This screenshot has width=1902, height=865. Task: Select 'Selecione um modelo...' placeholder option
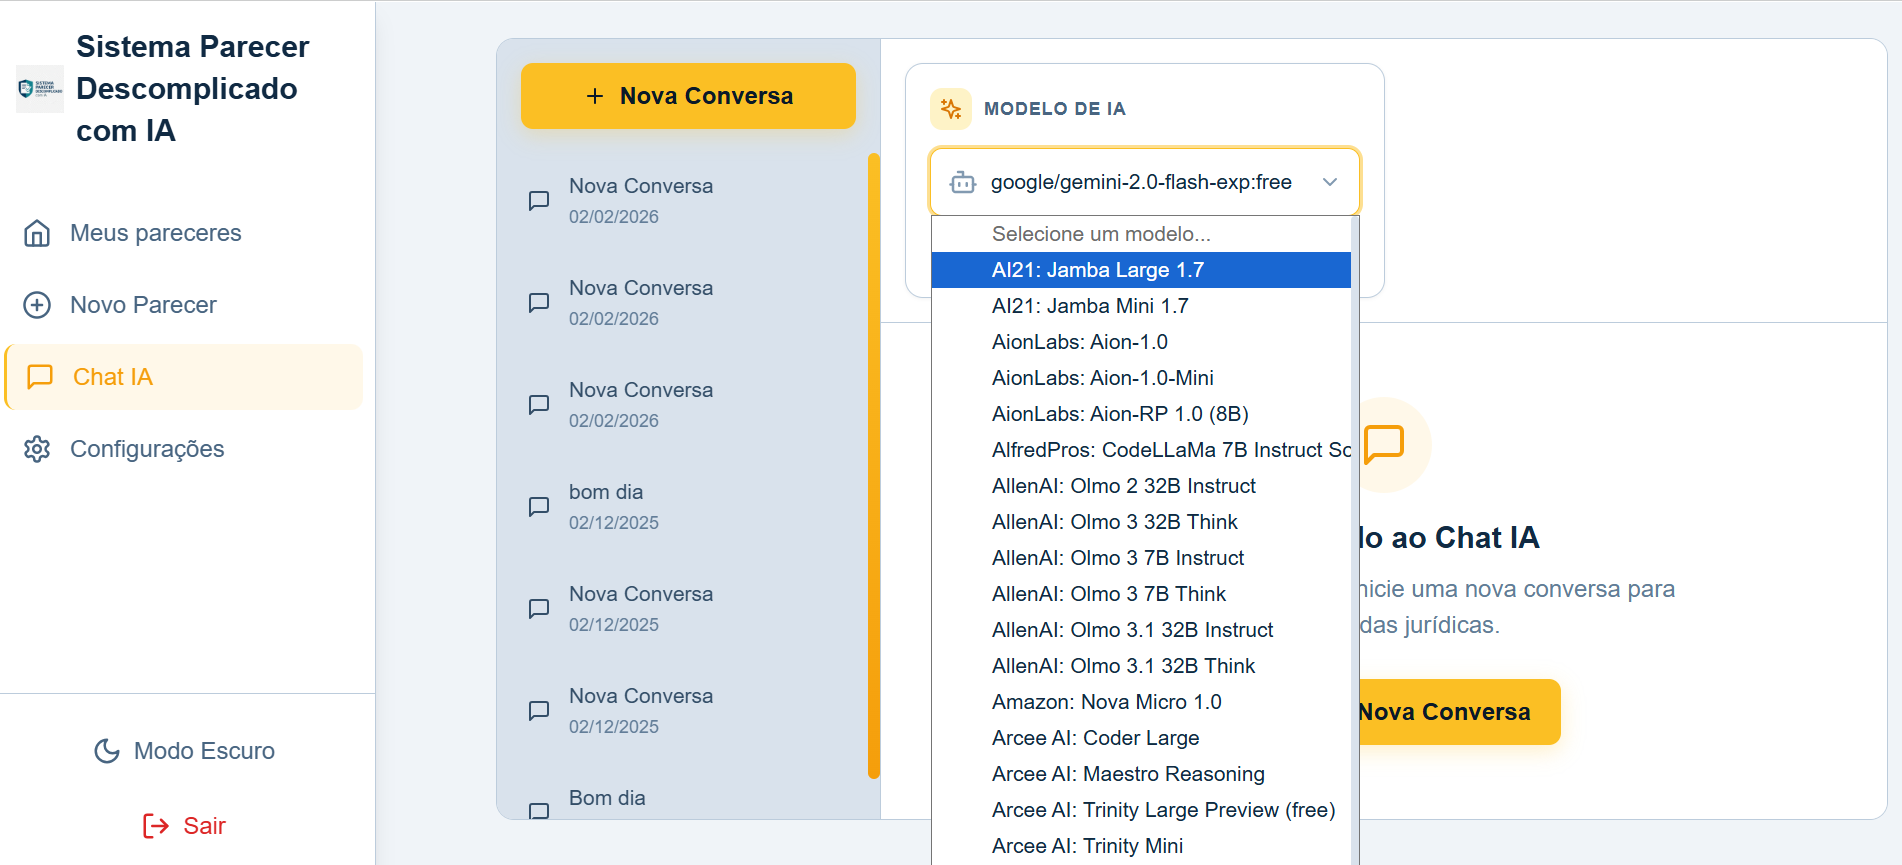pos(1141,234)
